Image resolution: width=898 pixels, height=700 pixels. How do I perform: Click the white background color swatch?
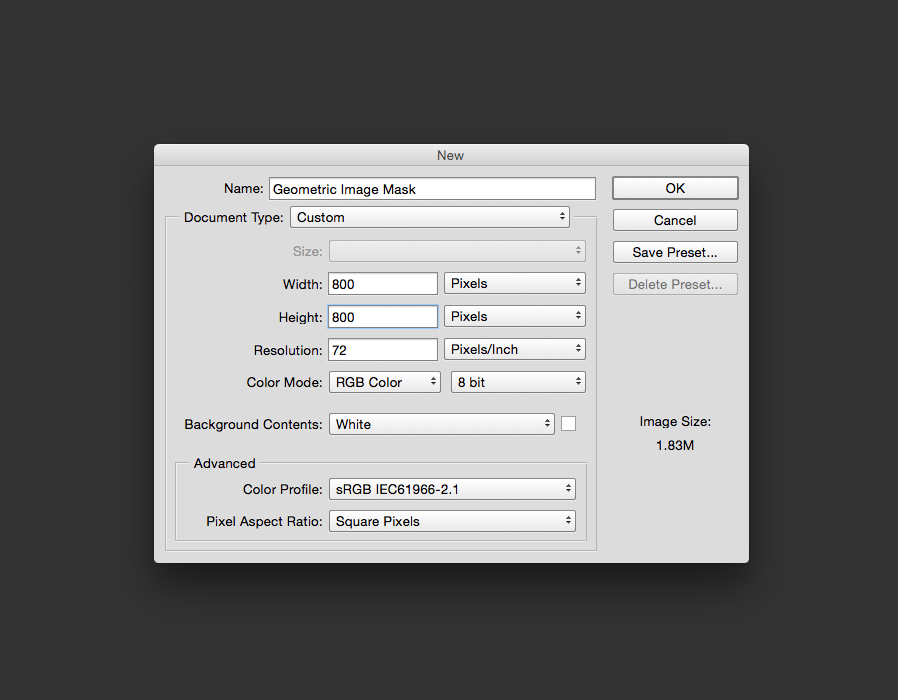tap(569, 424)
